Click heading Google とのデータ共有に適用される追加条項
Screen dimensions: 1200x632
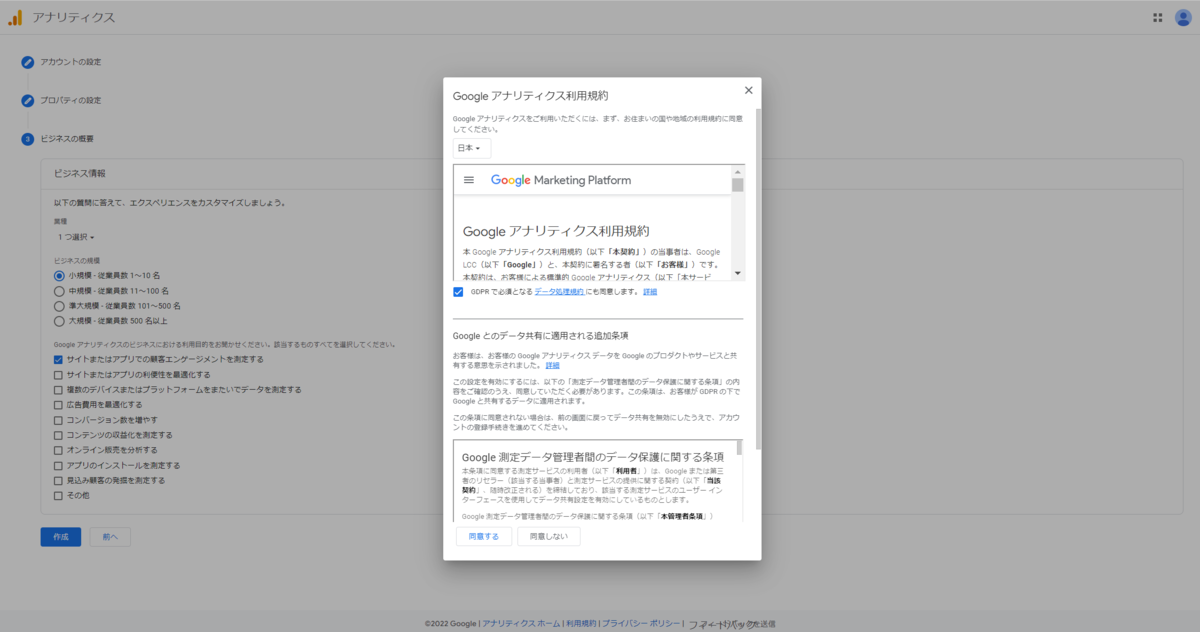(541, 335)
